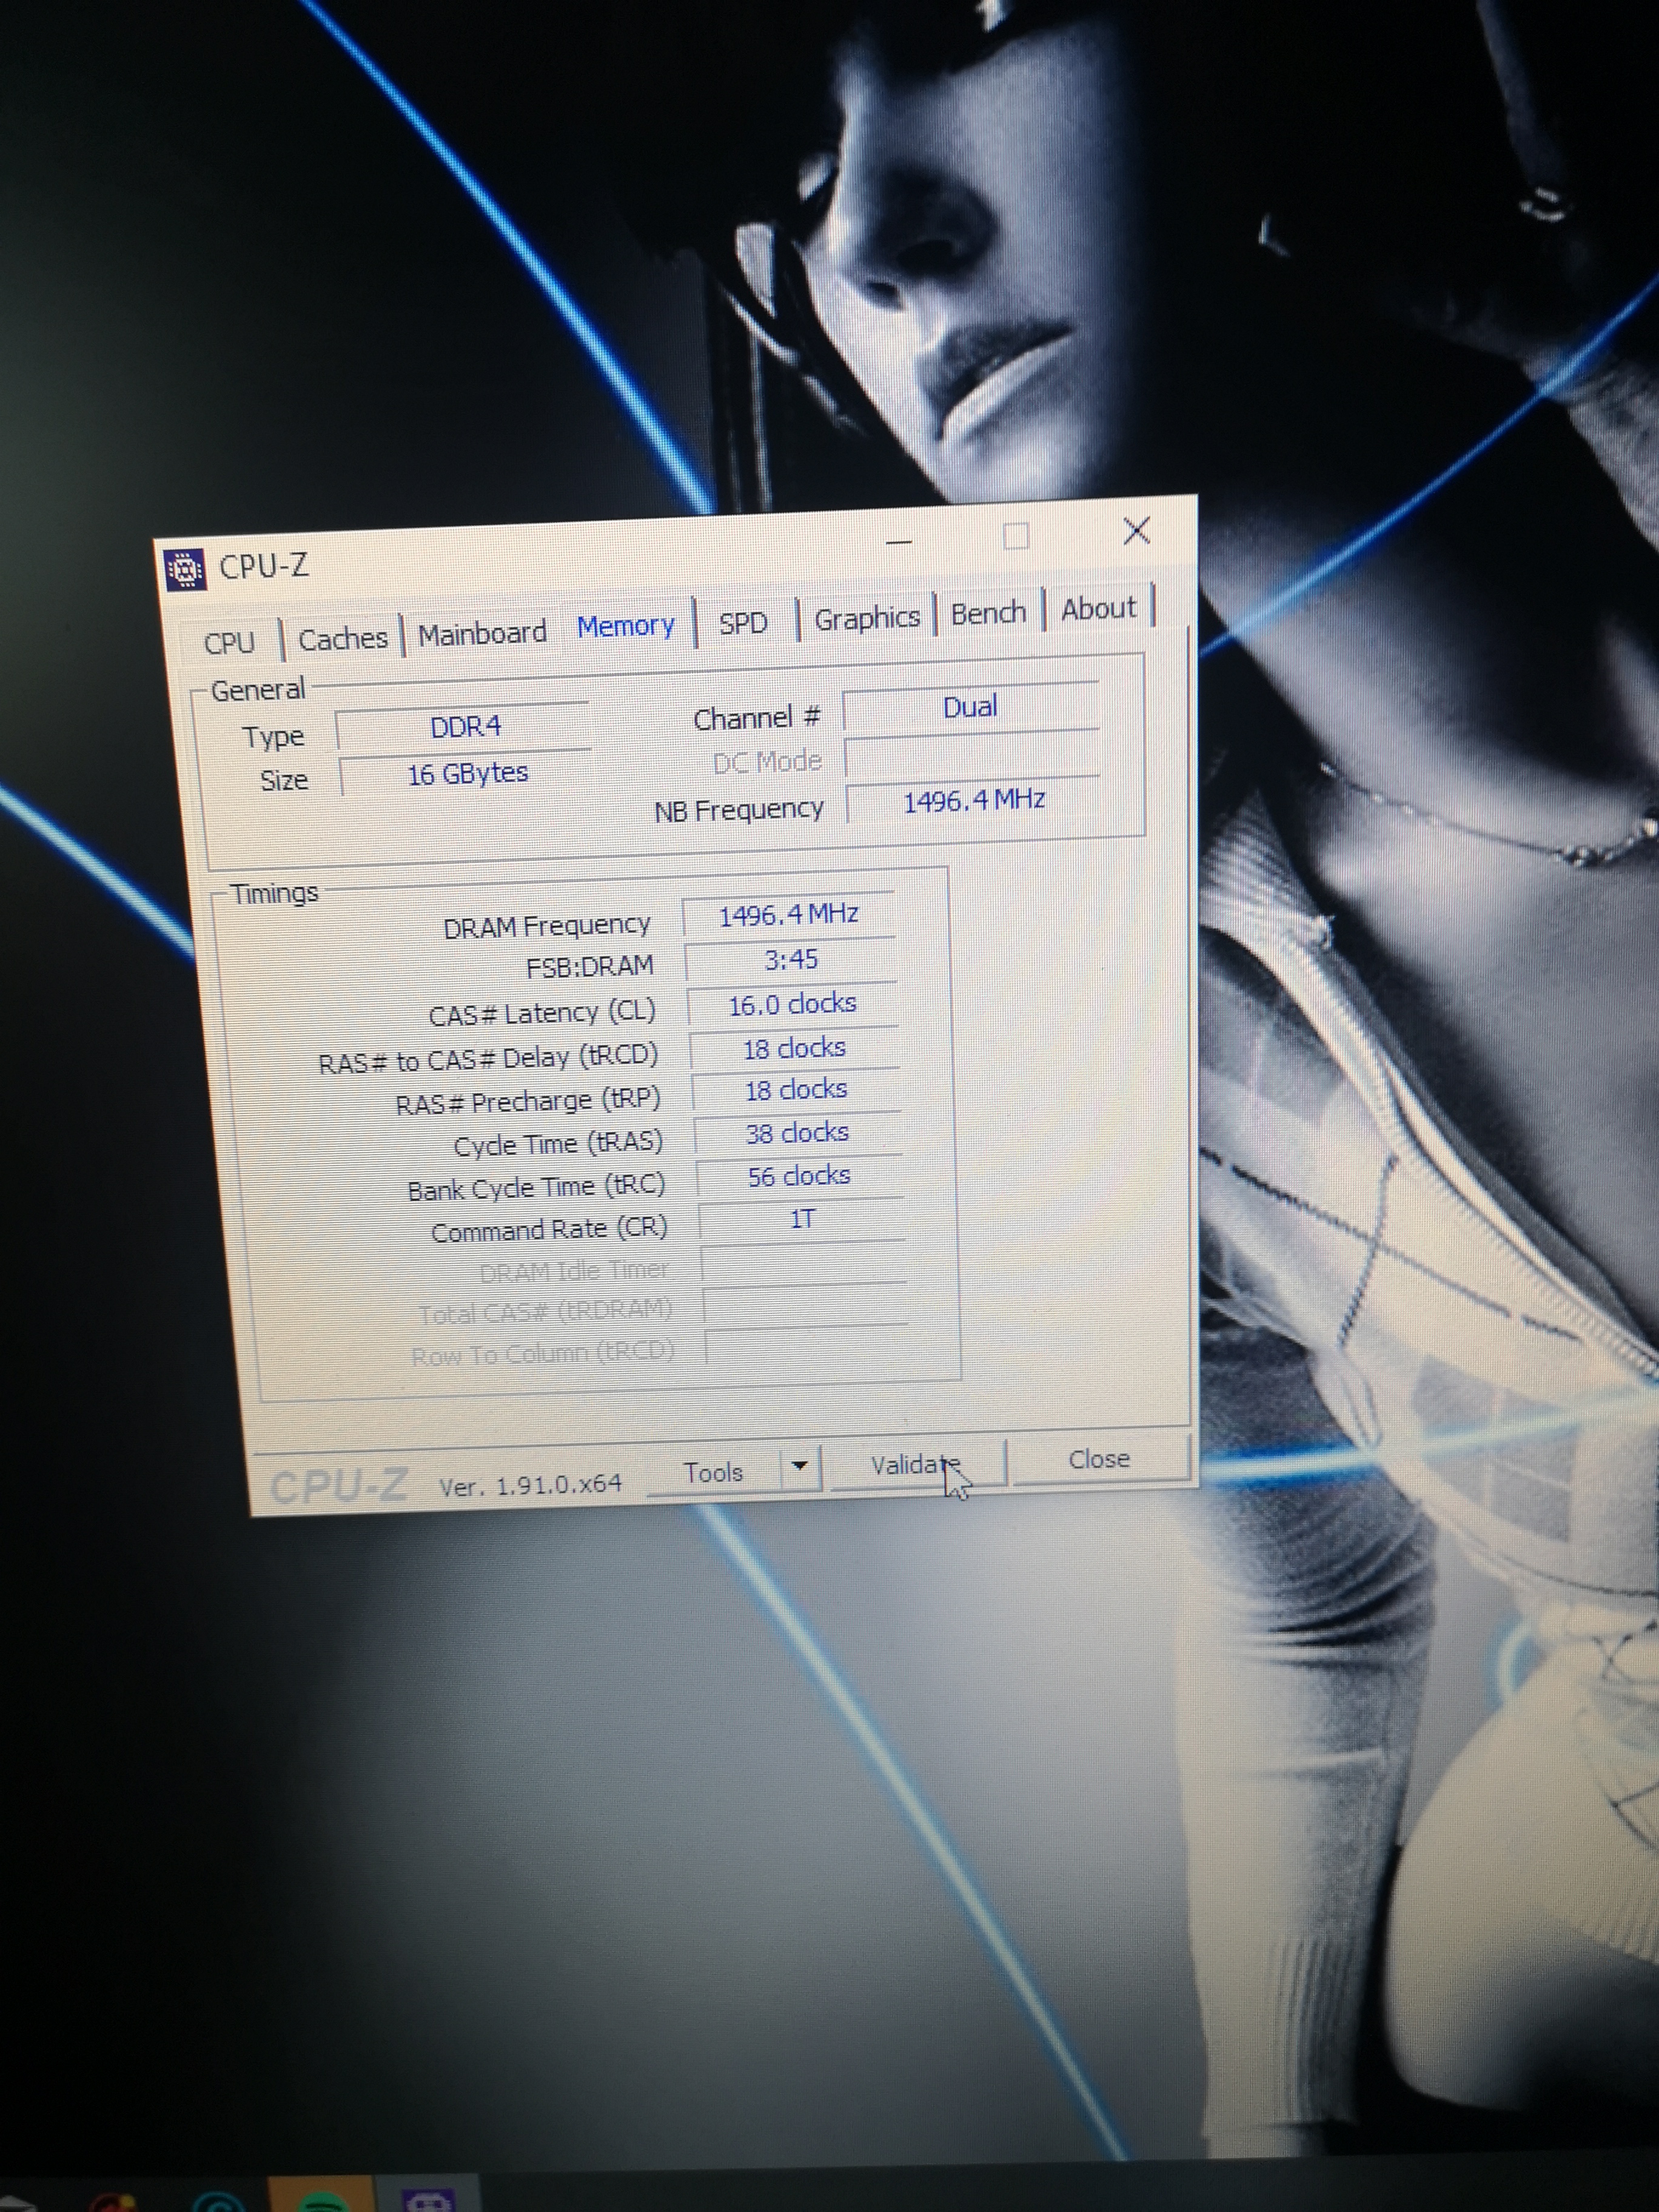1659x2212 pixels.
Task: Click the disabled maximize box icon
Action: (x=1016, y=537)
